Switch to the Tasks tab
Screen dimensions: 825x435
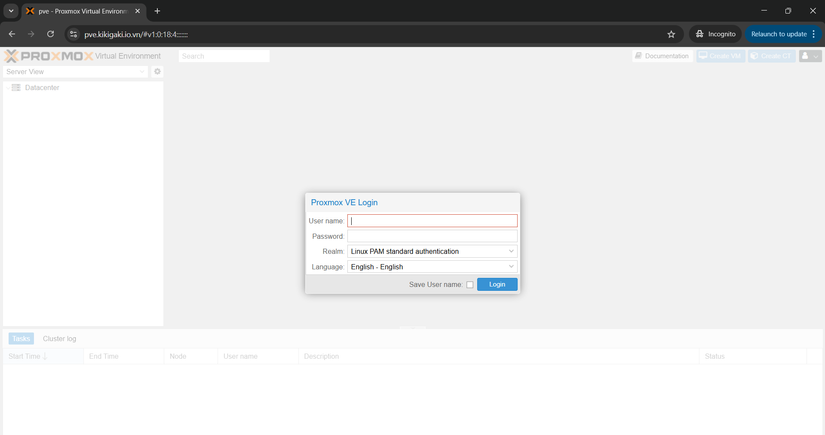click(x=21, y=339)
